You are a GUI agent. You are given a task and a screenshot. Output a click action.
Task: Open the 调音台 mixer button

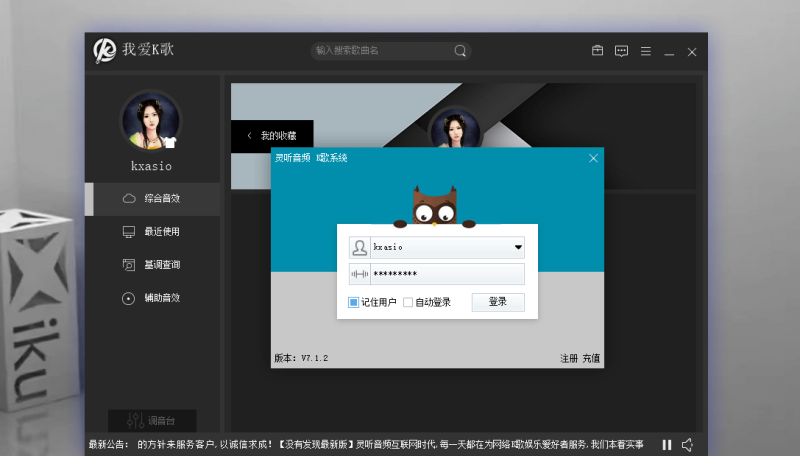click(x=152, y=421)
